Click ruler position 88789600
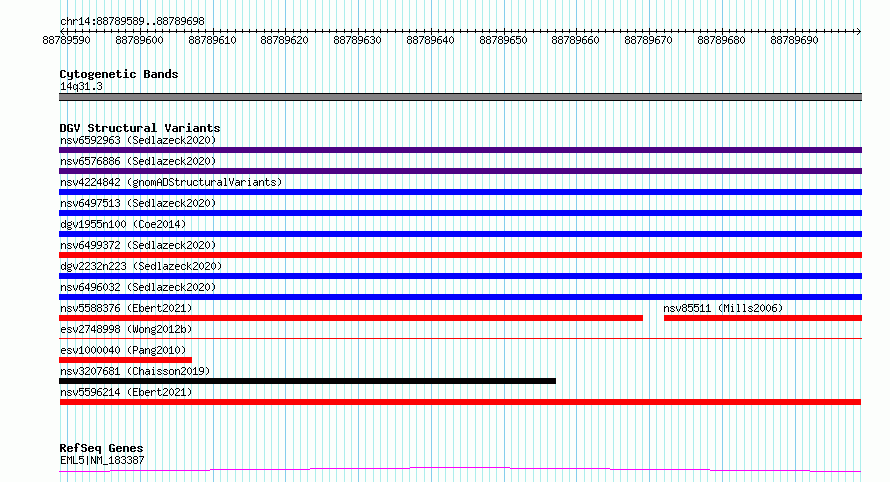This screenshot has width=890, height=482. click(139, 40)
